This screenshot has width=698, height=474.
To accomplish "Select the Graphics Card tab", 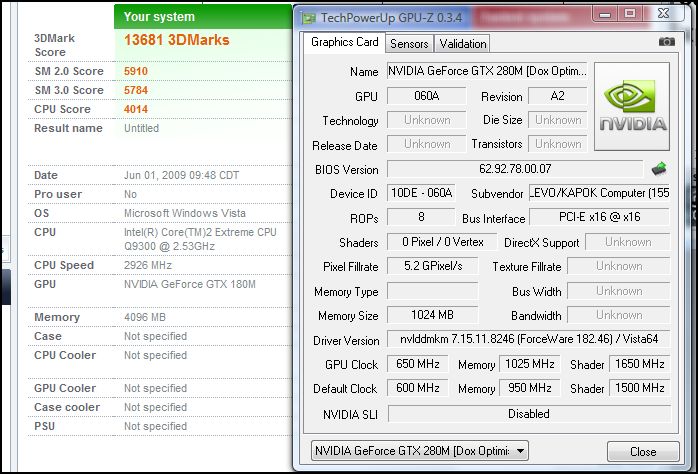I will 345,42.
